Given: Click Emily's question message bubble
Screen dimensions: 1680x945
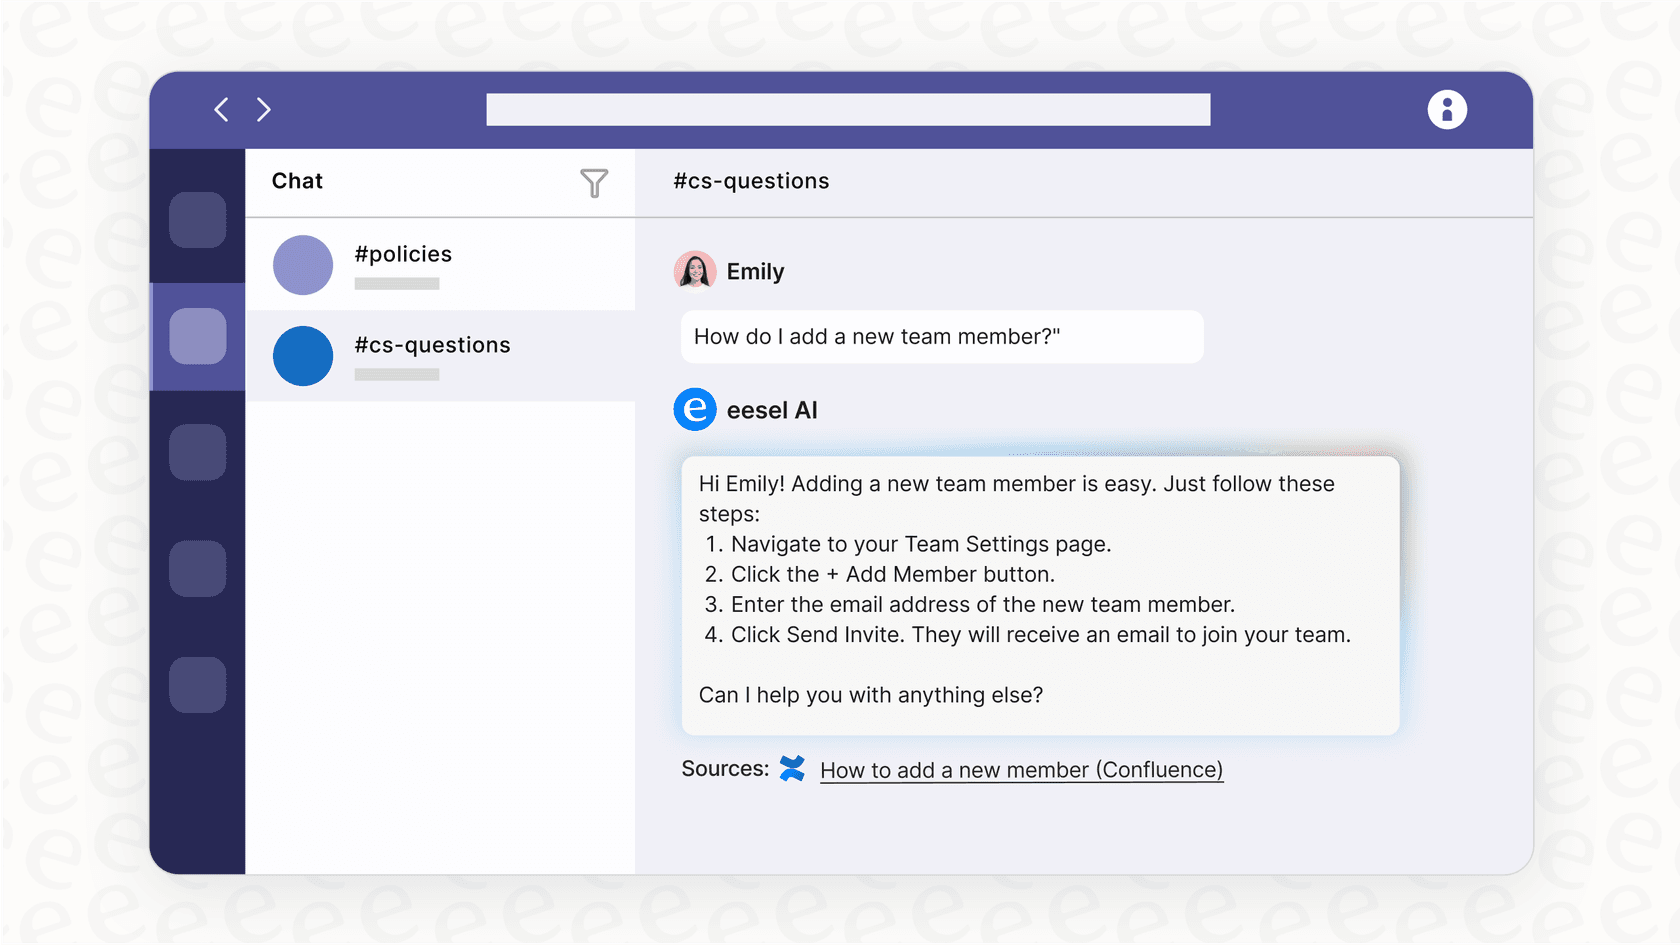Looking at the screenshot, I should [941, 337].
